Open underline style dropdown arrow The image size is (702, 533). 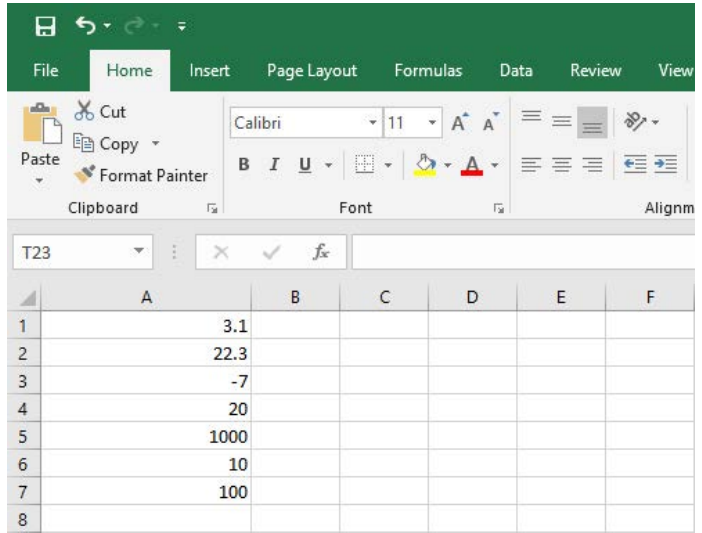[329, 165]
